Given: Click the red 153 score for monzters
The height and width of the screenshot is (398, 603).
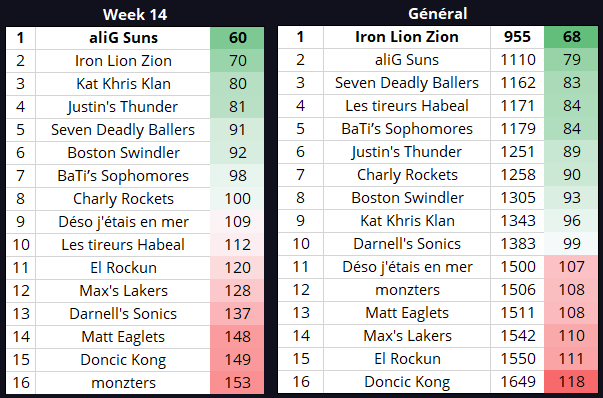Looking at the screenshot, I should point(237,383).
